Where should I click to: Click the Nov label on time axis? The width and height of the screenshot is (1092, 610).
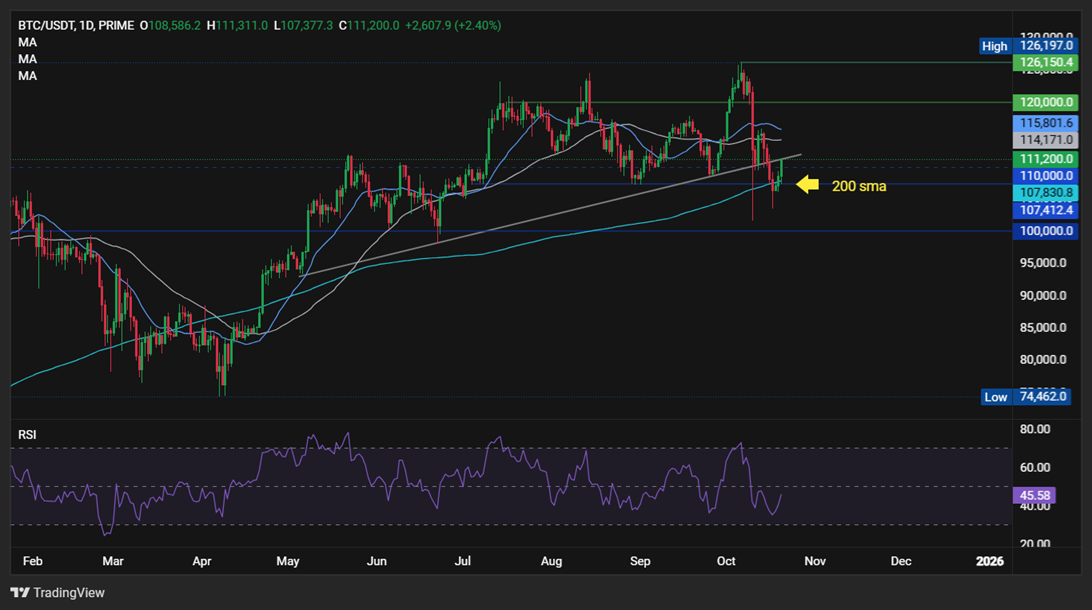click(817, 561)
